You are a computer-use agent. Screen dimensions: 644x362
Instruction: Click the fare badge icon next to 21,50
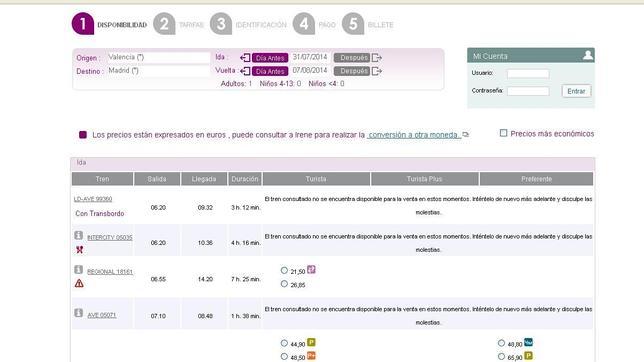click(311, 270)
